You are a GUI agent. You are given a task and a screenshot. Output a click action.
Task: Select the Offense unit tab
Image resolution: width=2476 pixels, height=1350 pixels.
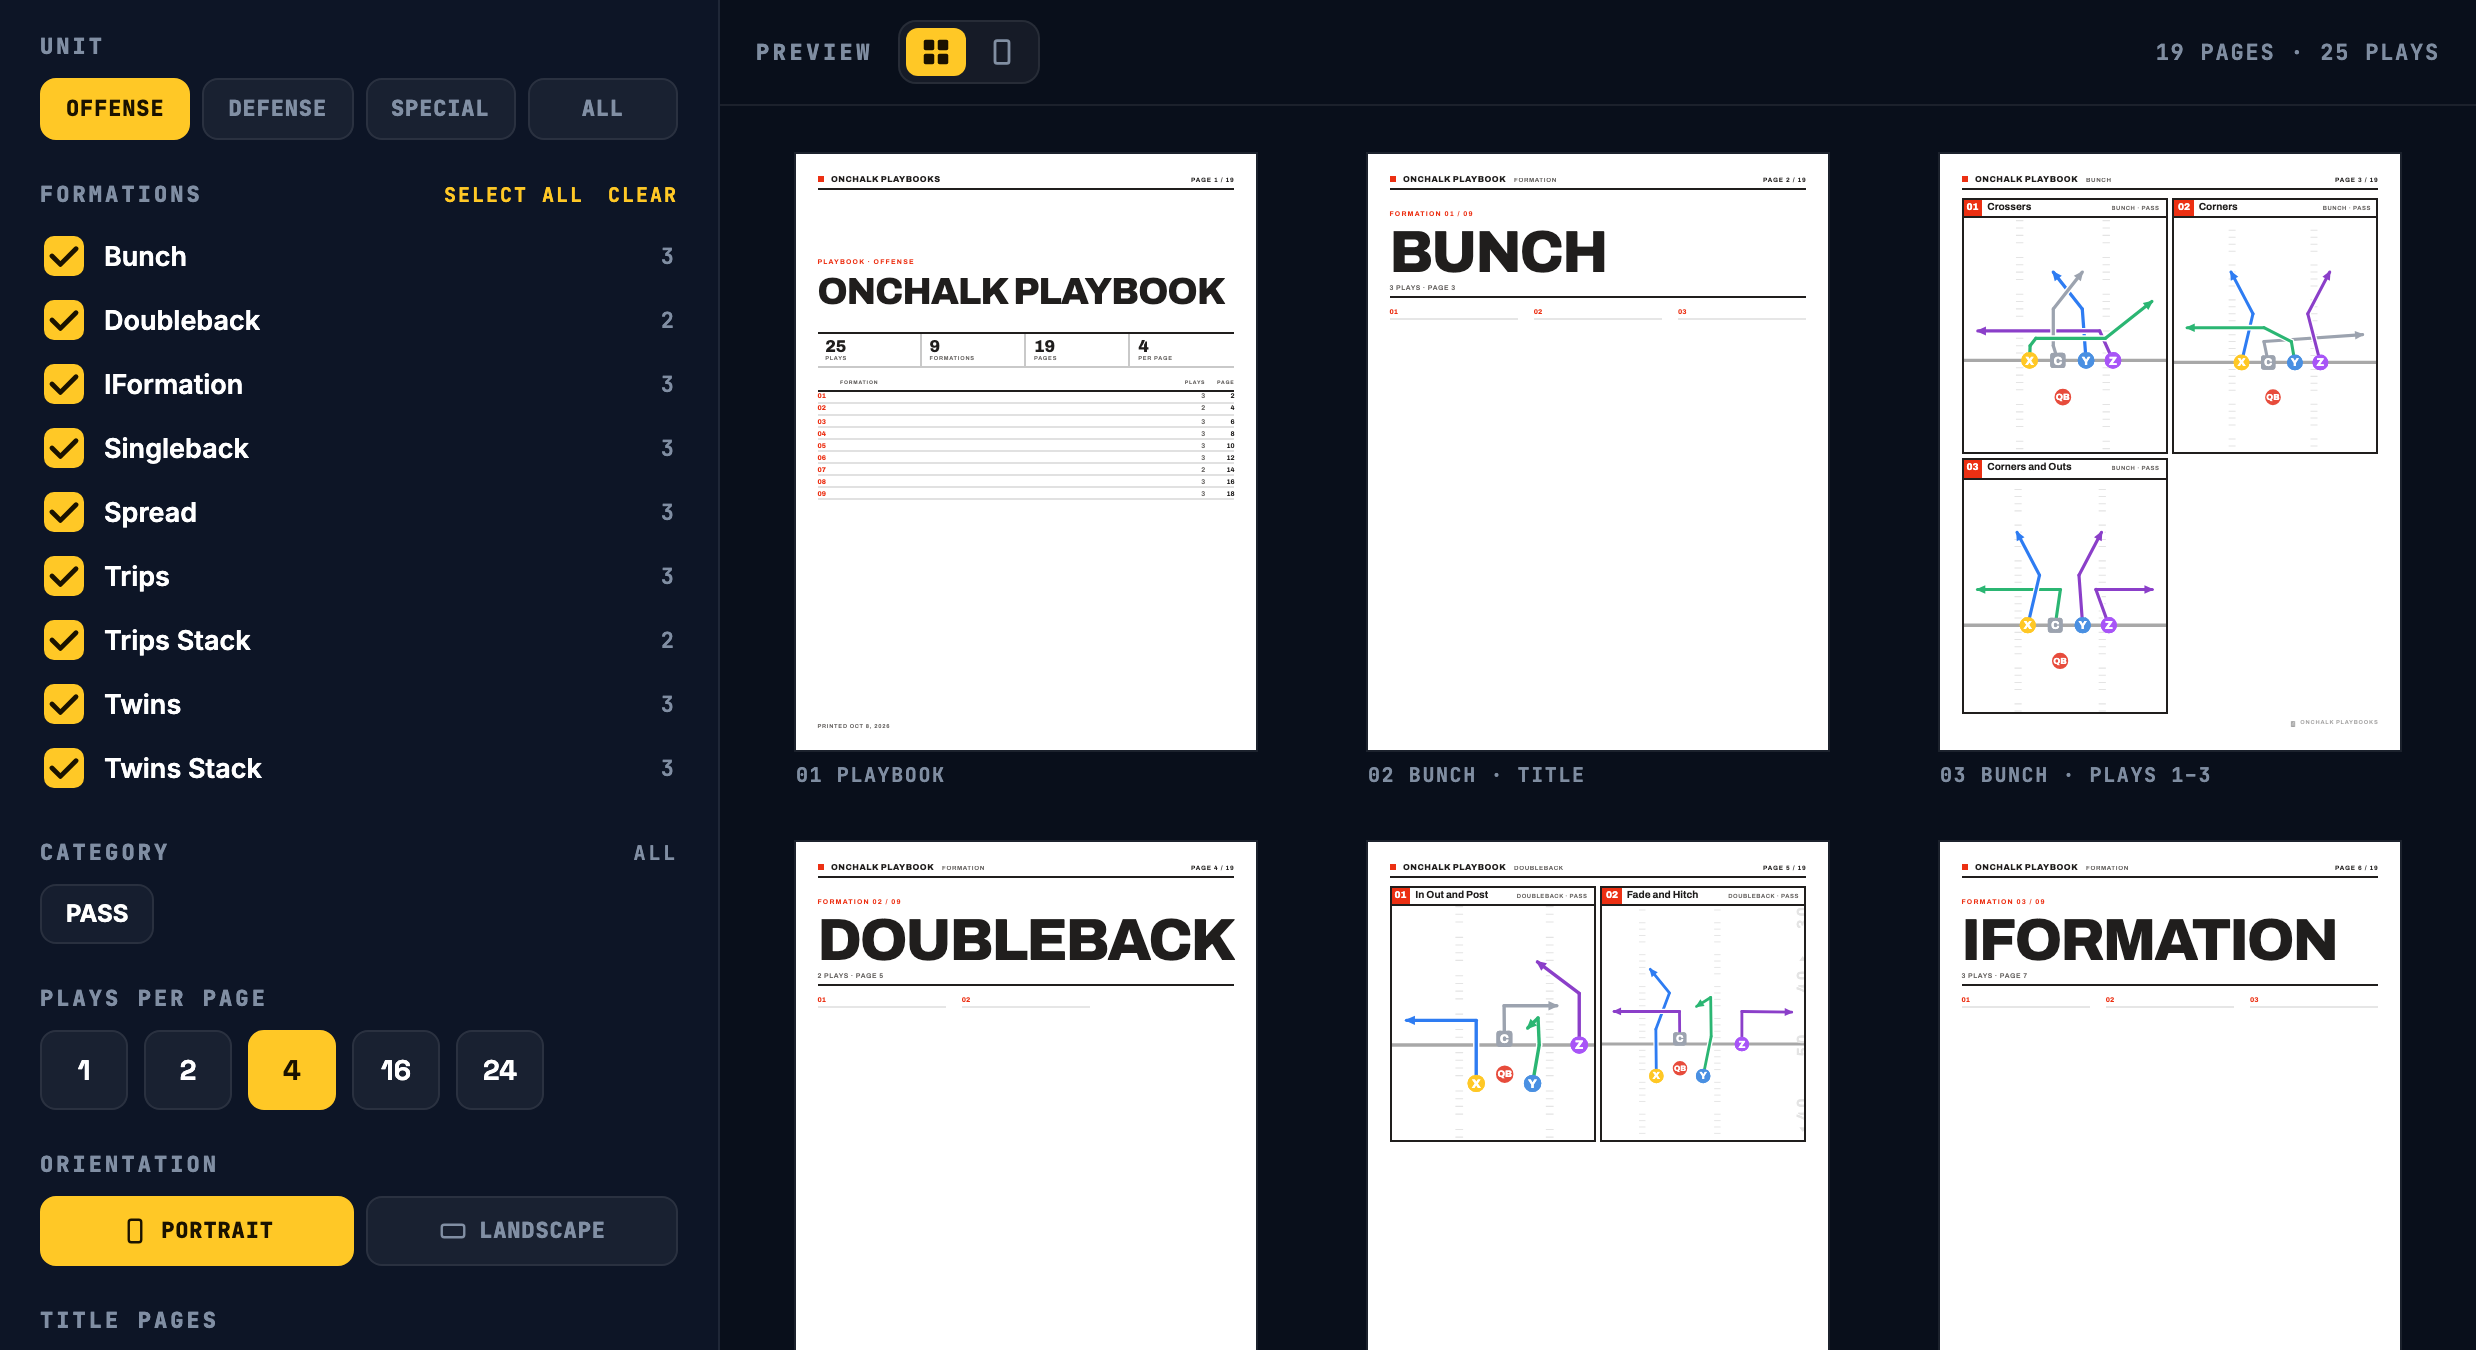(x=115, y=109)
